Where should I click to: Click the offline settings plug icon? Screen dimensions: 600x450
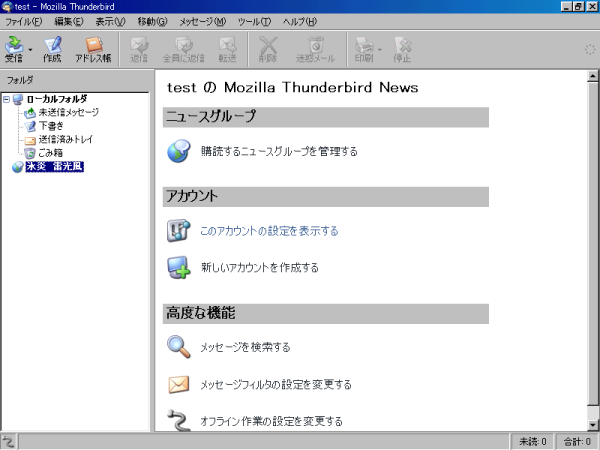pos(179,420)
